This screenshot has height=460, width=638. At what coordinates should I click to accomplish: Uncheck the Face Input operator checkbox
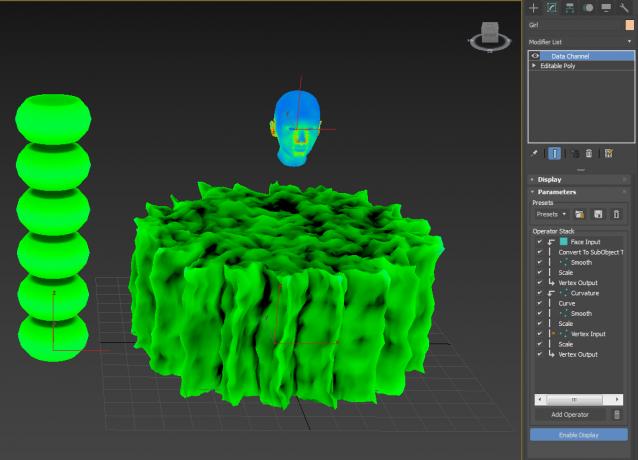pos(539,242)
